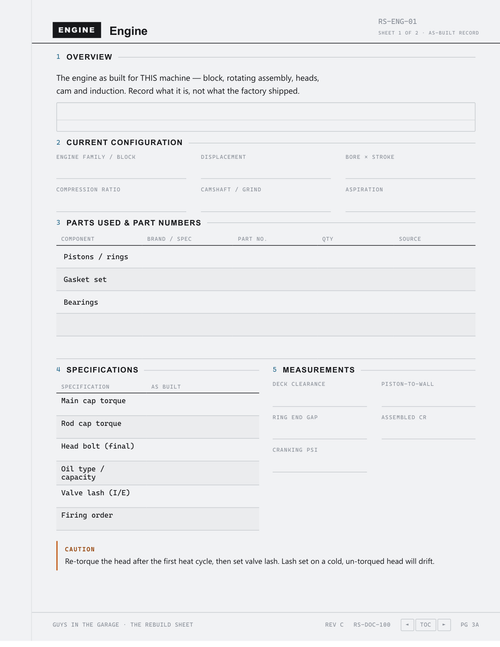Screen dimensions: 500x647
Task: Go to the next page arrow
Action: click(x=444, y=624)
